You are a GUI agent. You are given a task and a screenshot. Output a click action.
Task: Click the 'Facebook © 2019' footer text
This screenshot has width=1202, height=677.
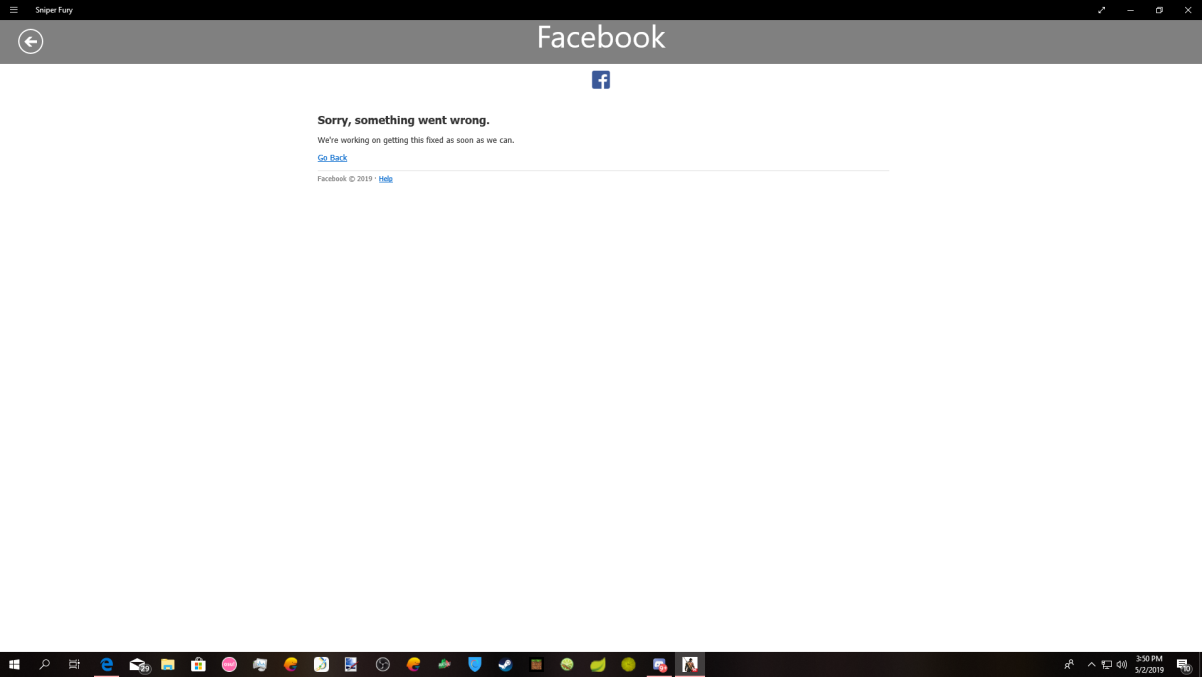(345, 179)
